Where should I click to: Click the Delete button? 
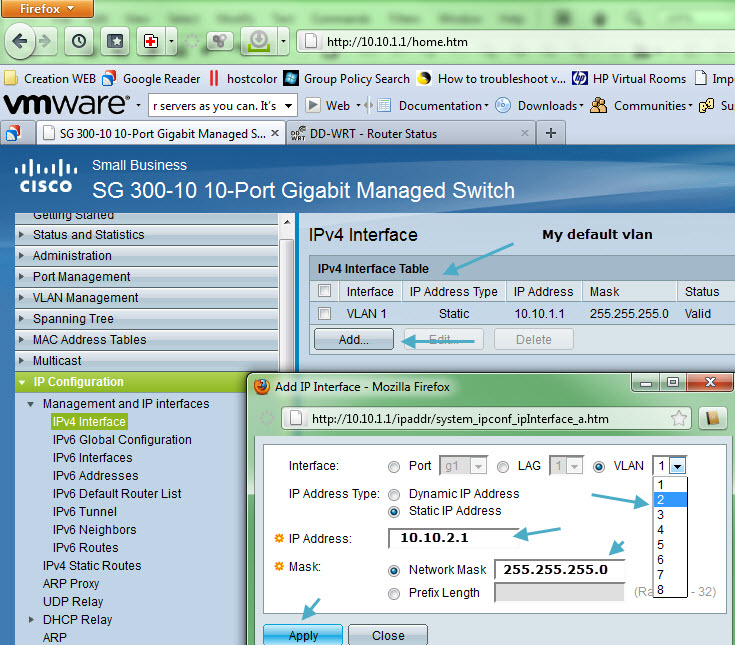pyautogui.click(x=533, y=339)
